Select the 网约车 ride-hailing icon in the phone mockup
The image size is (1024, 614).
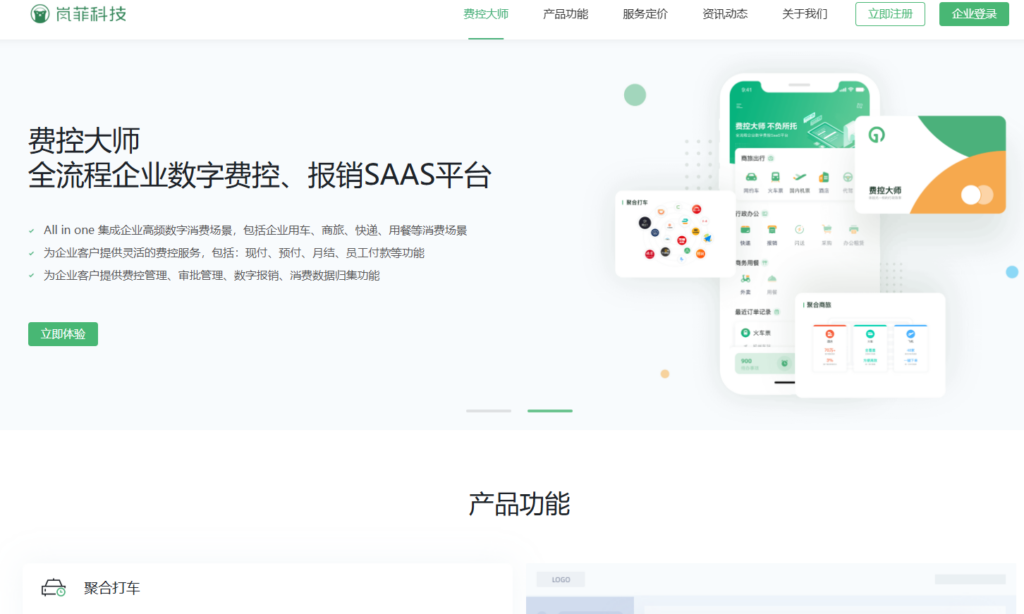point(751,178)
